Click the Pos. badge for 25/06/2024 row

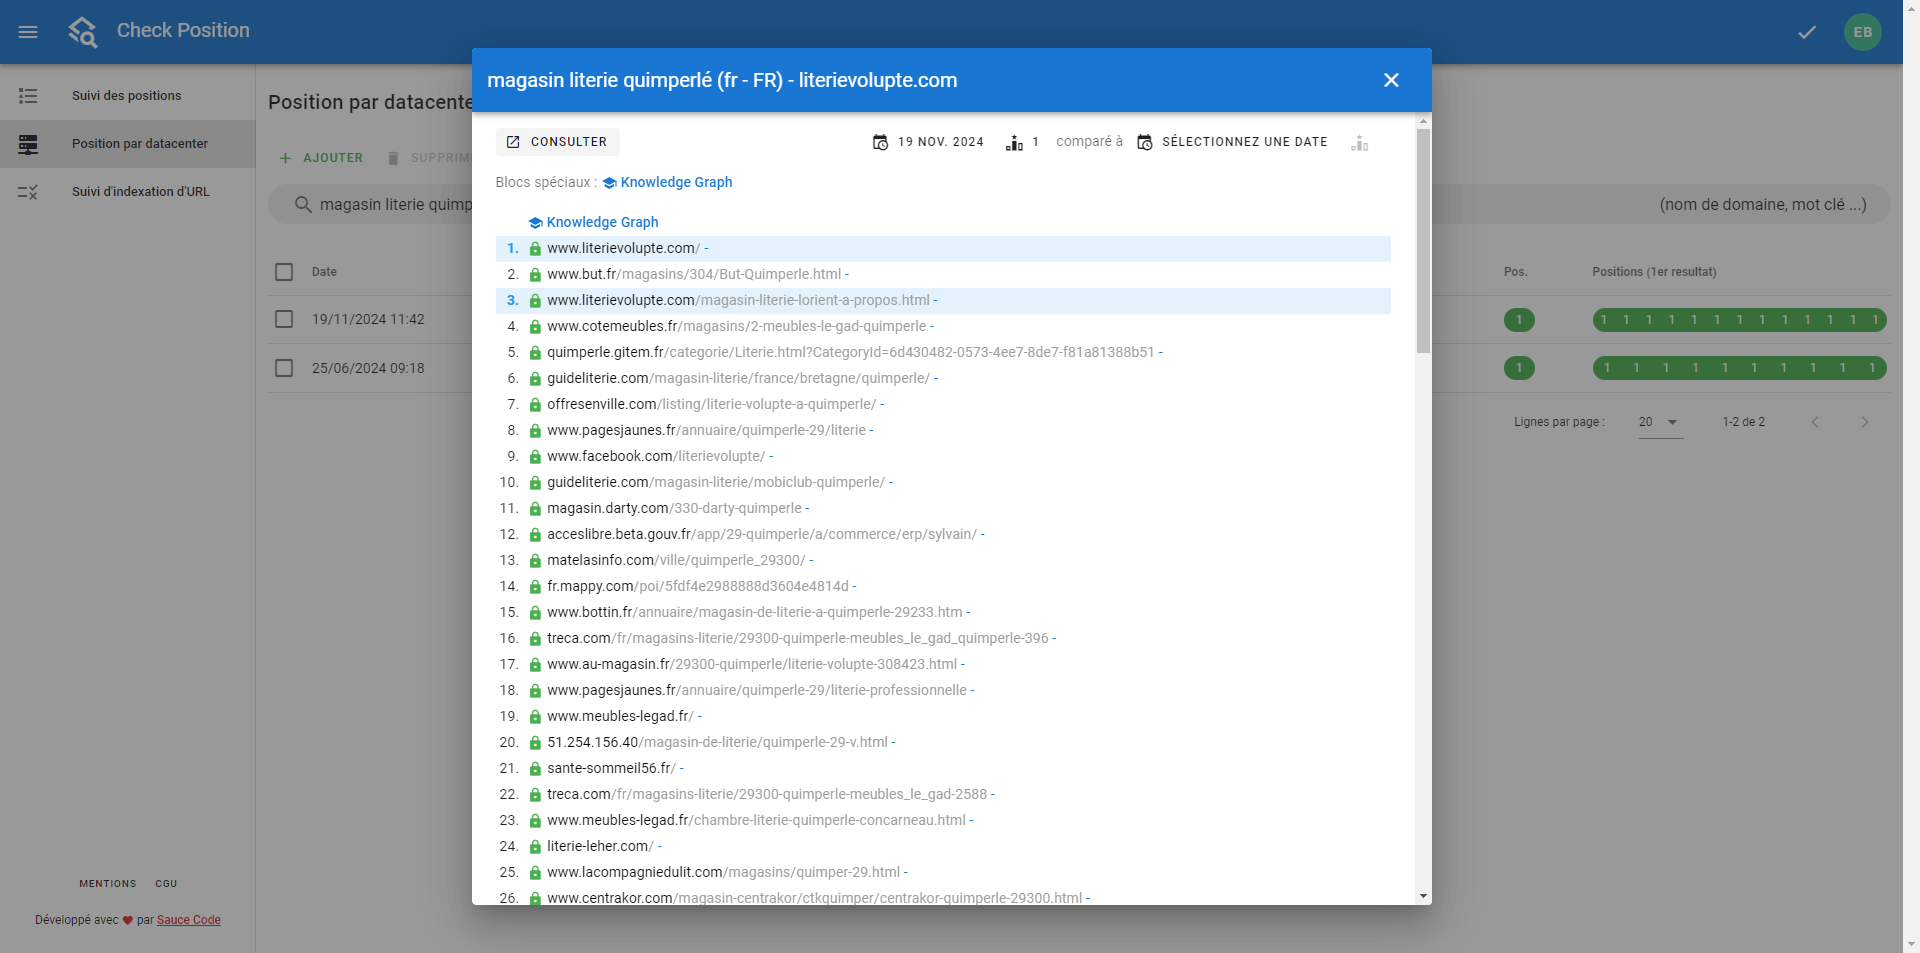coord(1519,368)
